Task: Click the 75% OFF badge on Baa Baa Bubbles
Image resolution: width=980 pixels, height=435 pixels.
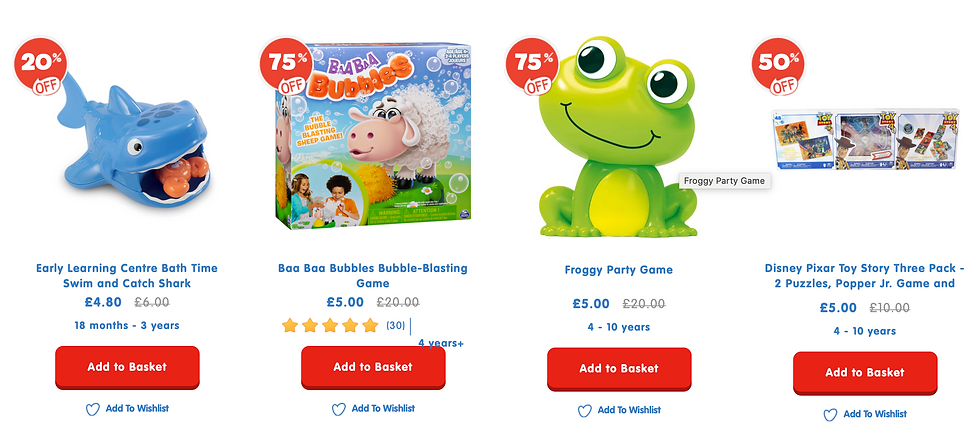Action: click(x=286, y=65)
